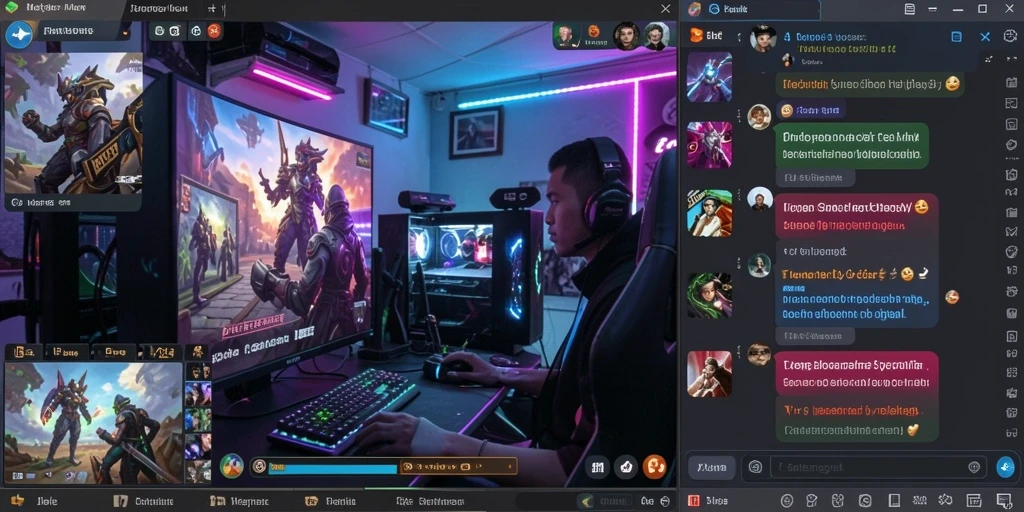Click the orange icon heading the chat channel list

pyautogui.click(x=696, y=36)
